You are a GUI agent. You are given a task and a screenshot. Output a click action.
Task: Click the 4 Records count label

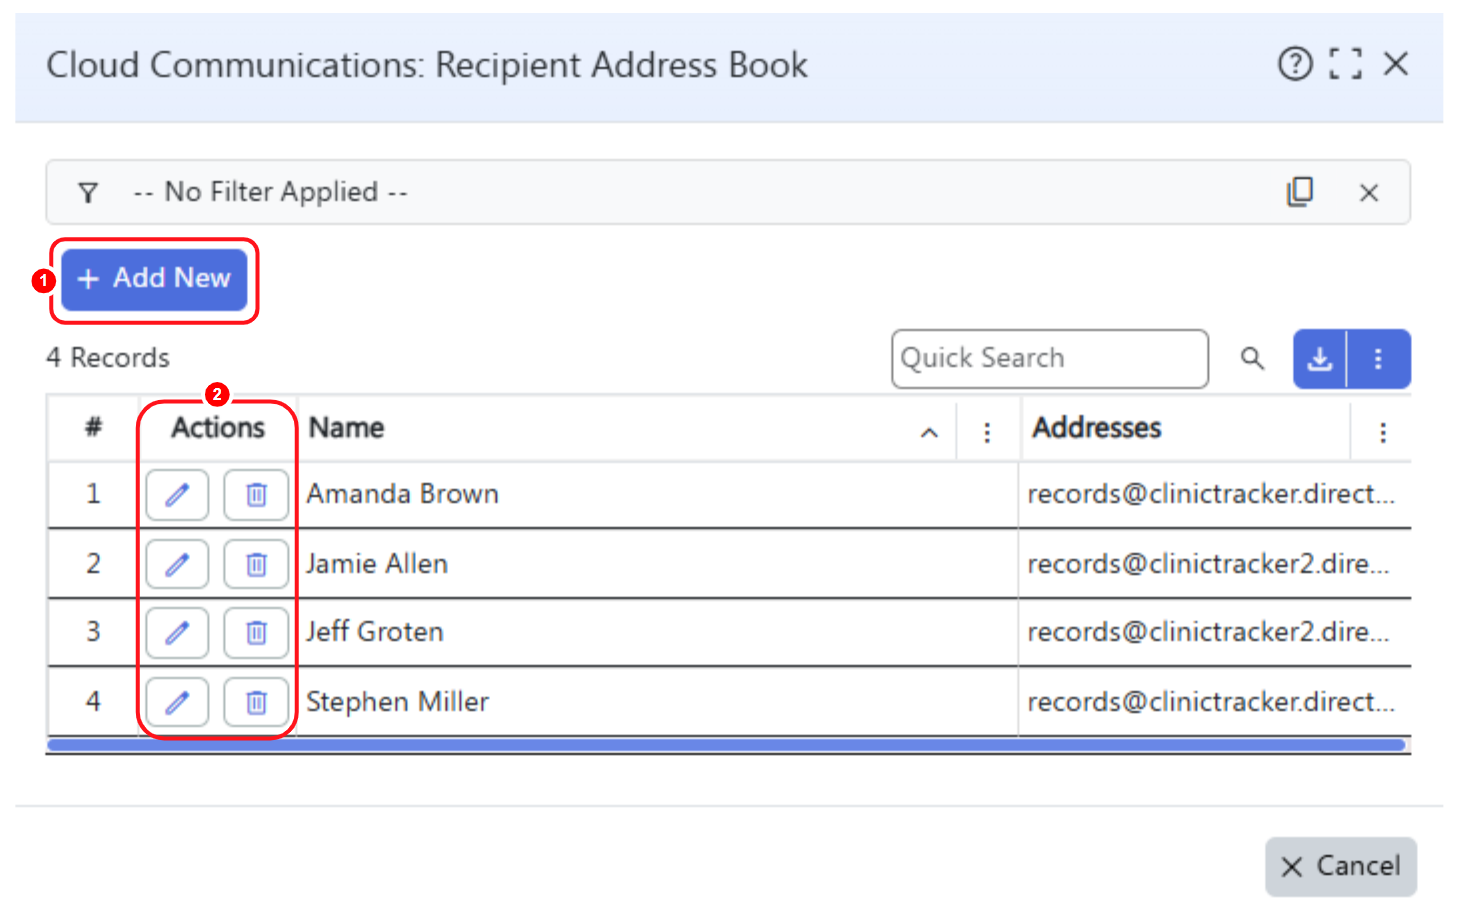pyautogui.click(x=108, y=358)
